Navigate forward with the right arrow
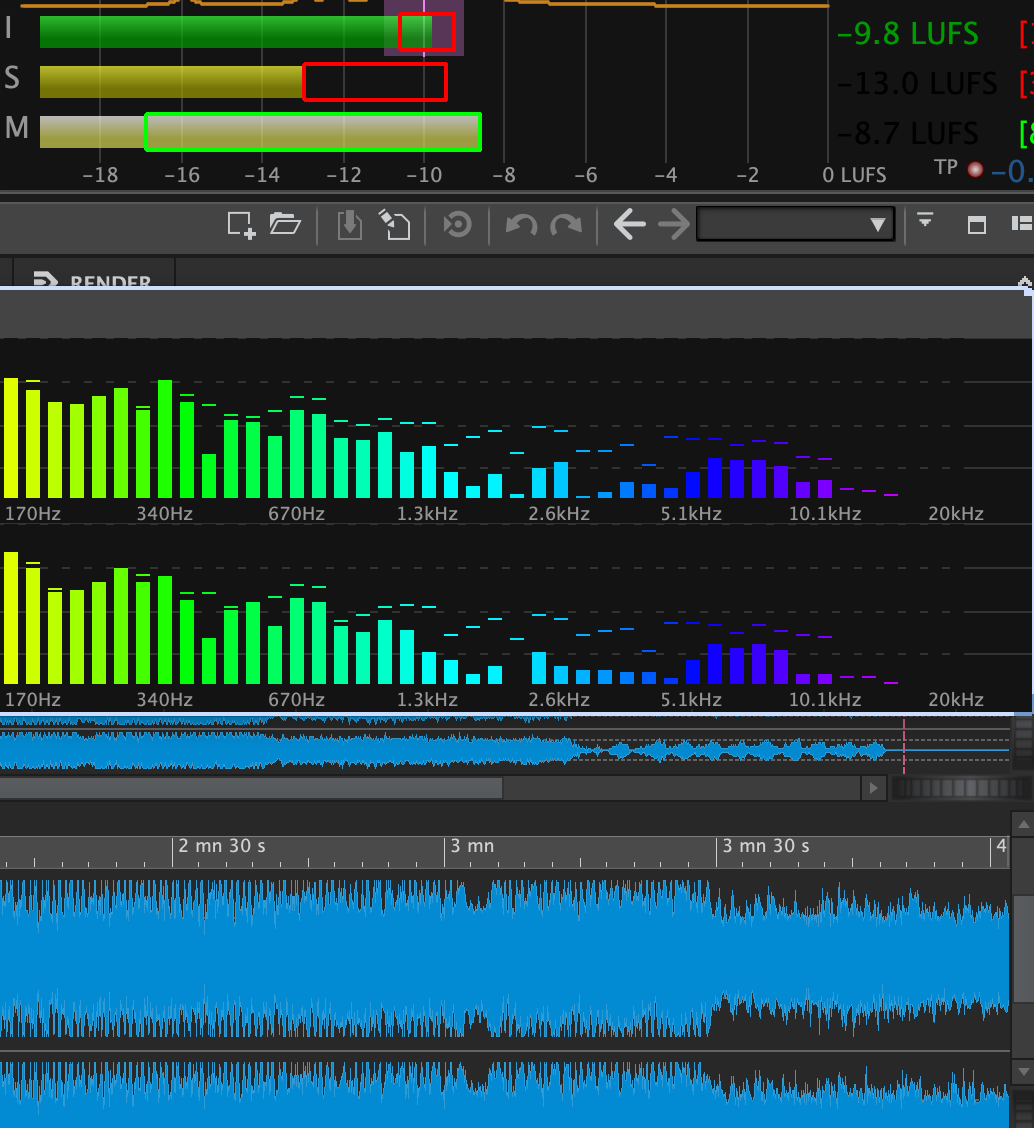The image size is (1034, 1128). (x=674, y=224)
